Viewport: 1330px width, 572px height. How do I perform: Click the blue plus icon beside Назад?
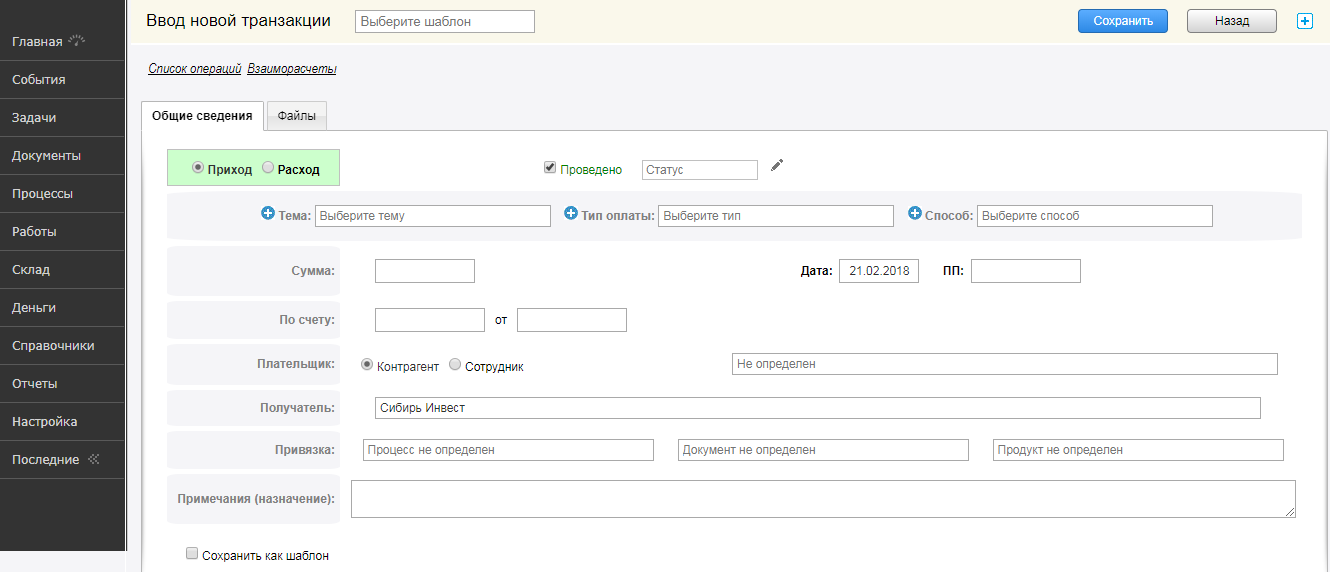pyautogui.click(x=1304, y=21)
